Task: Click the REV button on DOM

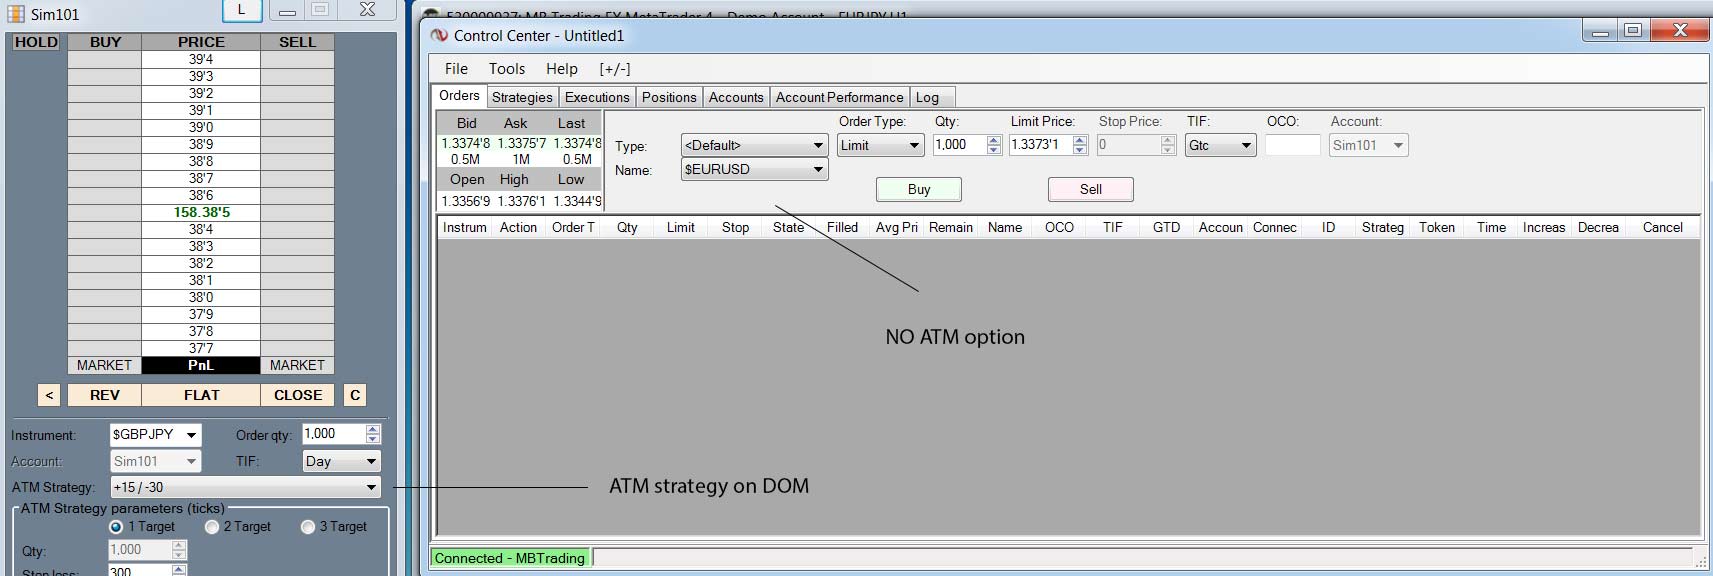Action: click(x=105, y=395)
